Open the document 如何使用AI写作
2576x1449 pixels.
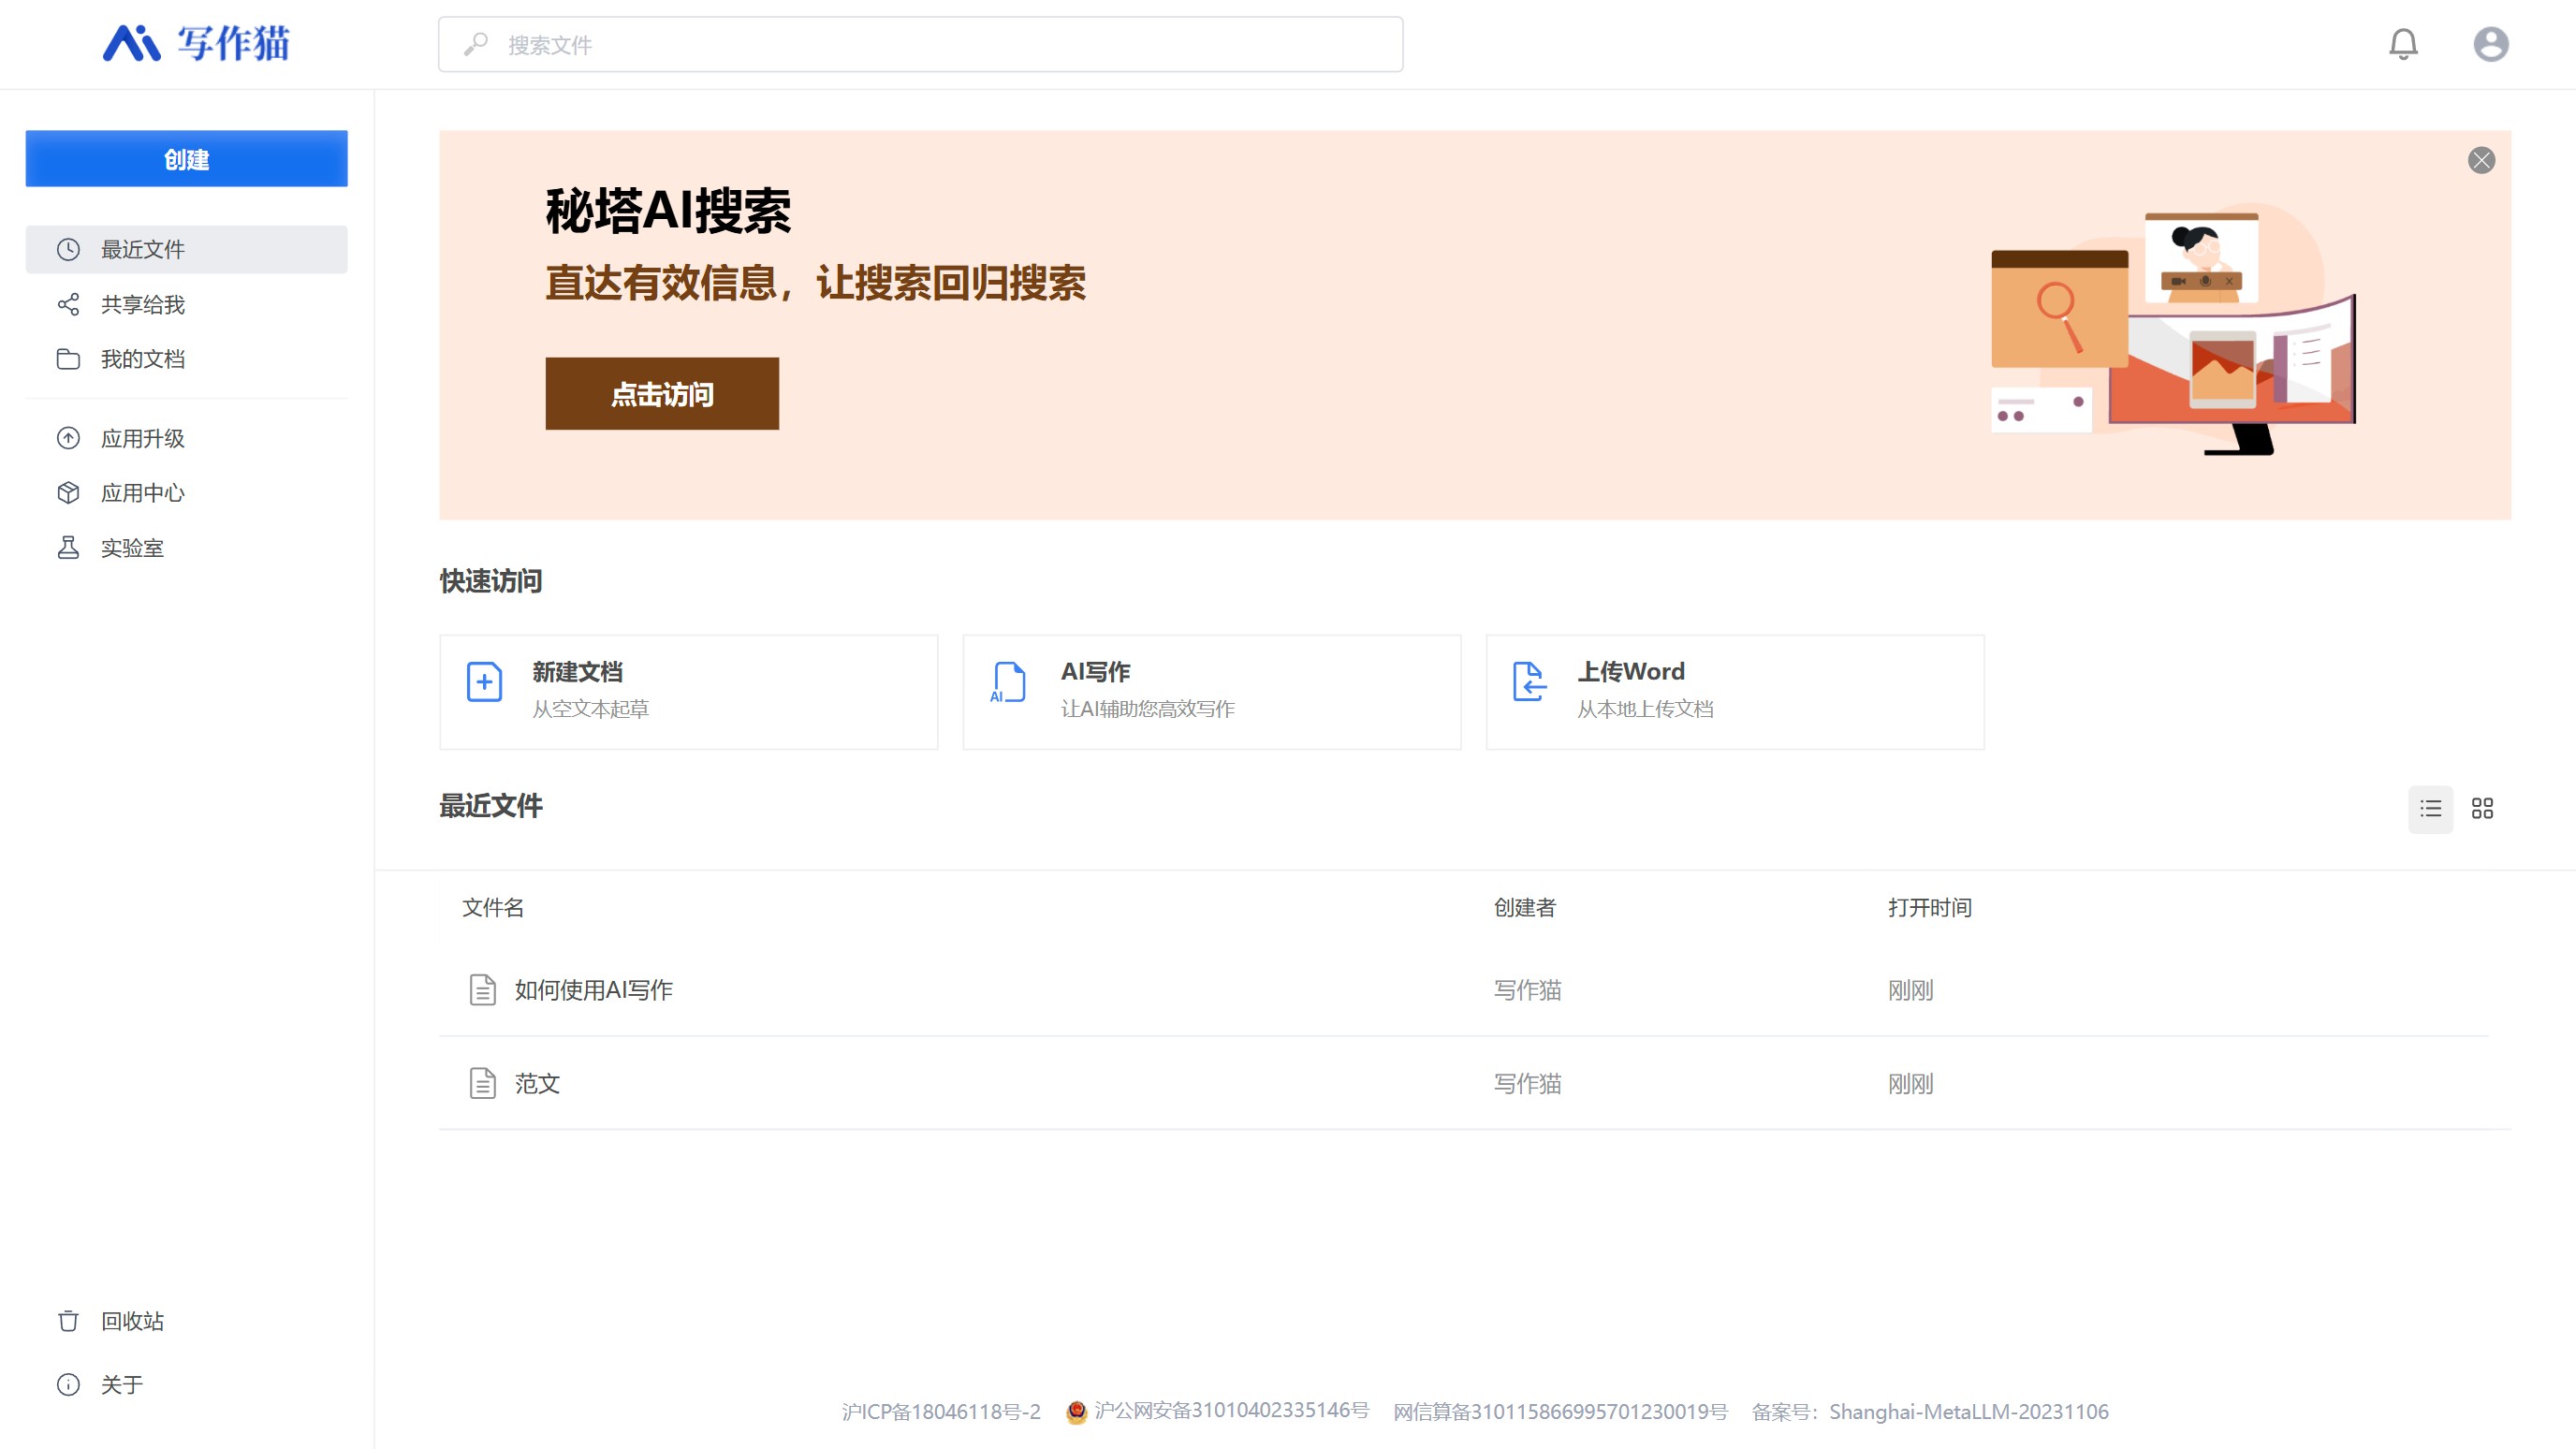coord(594,989)
